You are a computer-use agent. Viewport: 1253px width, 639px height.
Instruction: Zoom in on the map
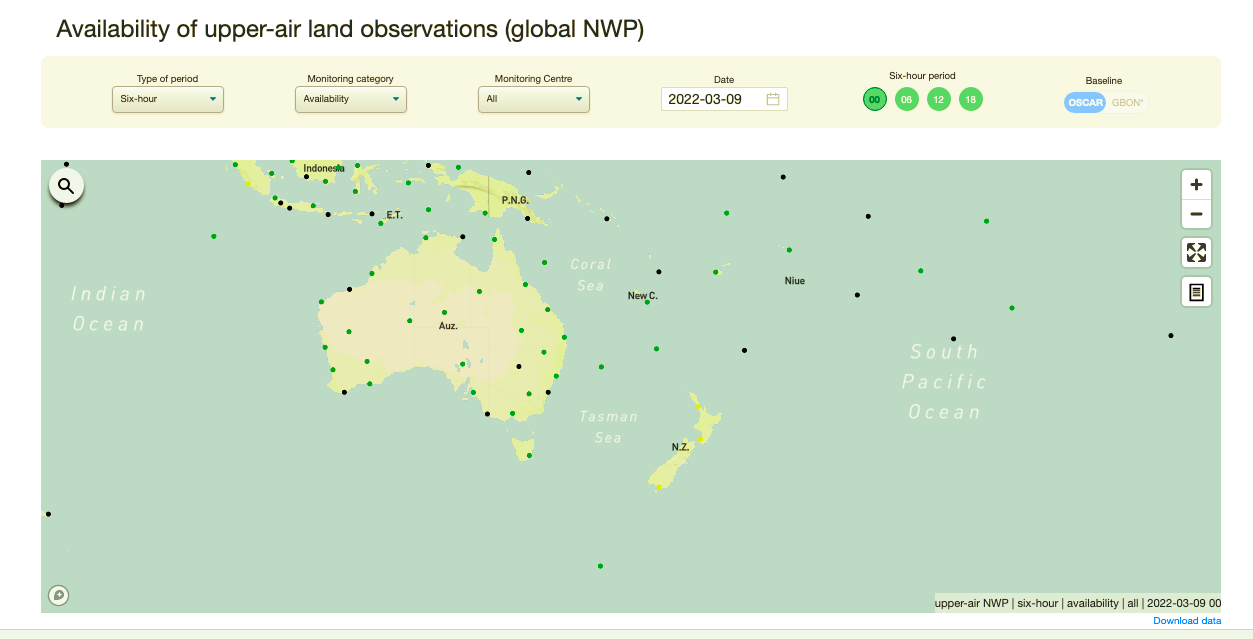coord(1196,184)
